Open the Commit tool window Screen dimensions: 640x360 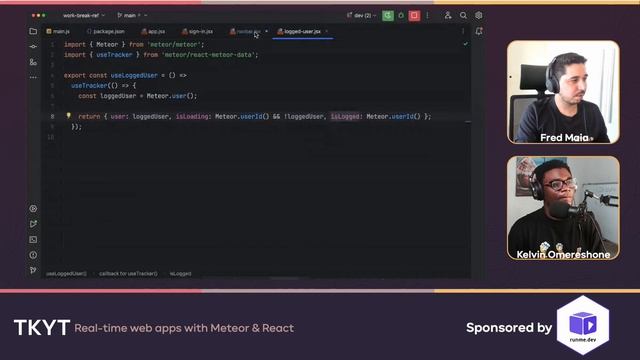(x=33, y=47)
